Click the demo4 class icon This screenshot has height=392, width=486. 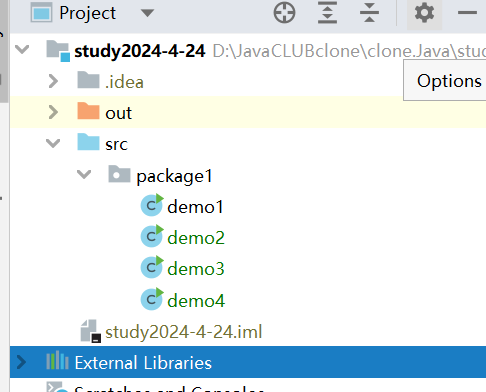pyautogui.click(x=152, y=299)
